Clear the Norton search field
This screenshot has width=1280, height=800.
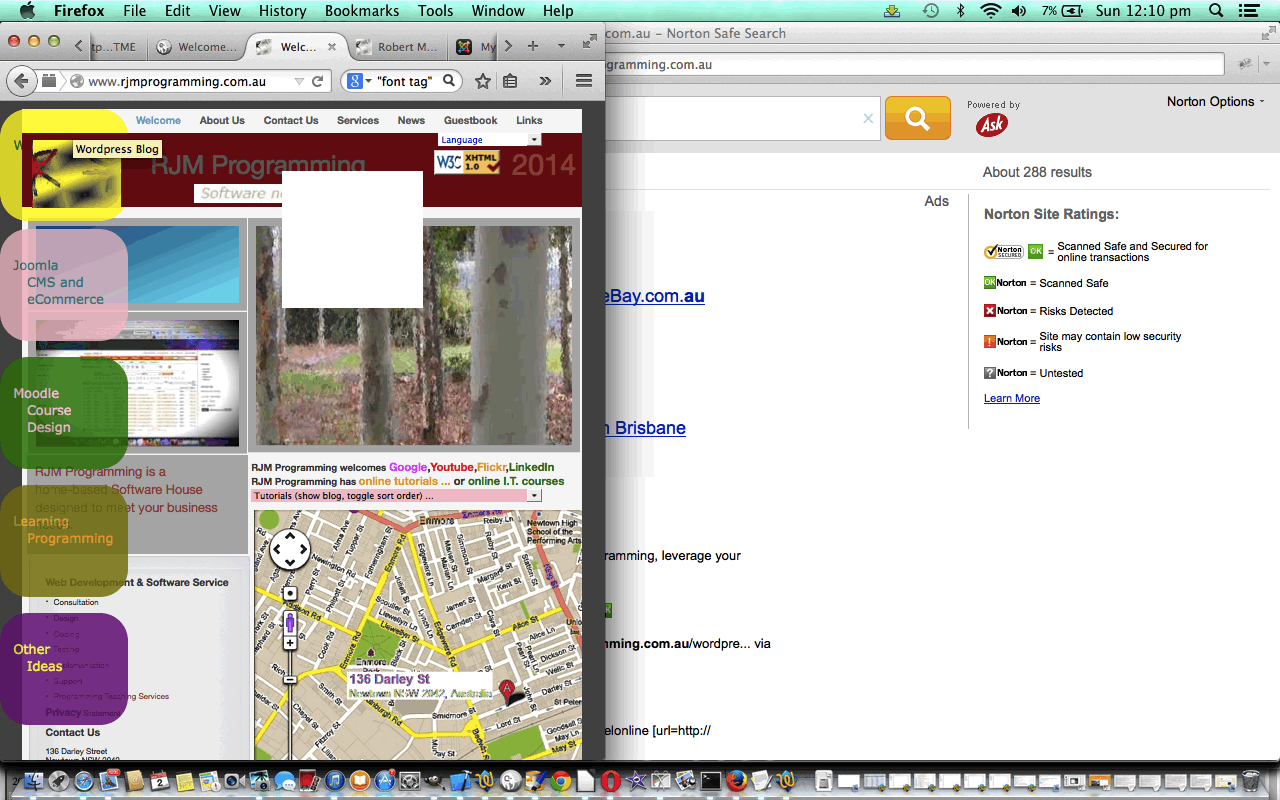[x=868, y=118]
